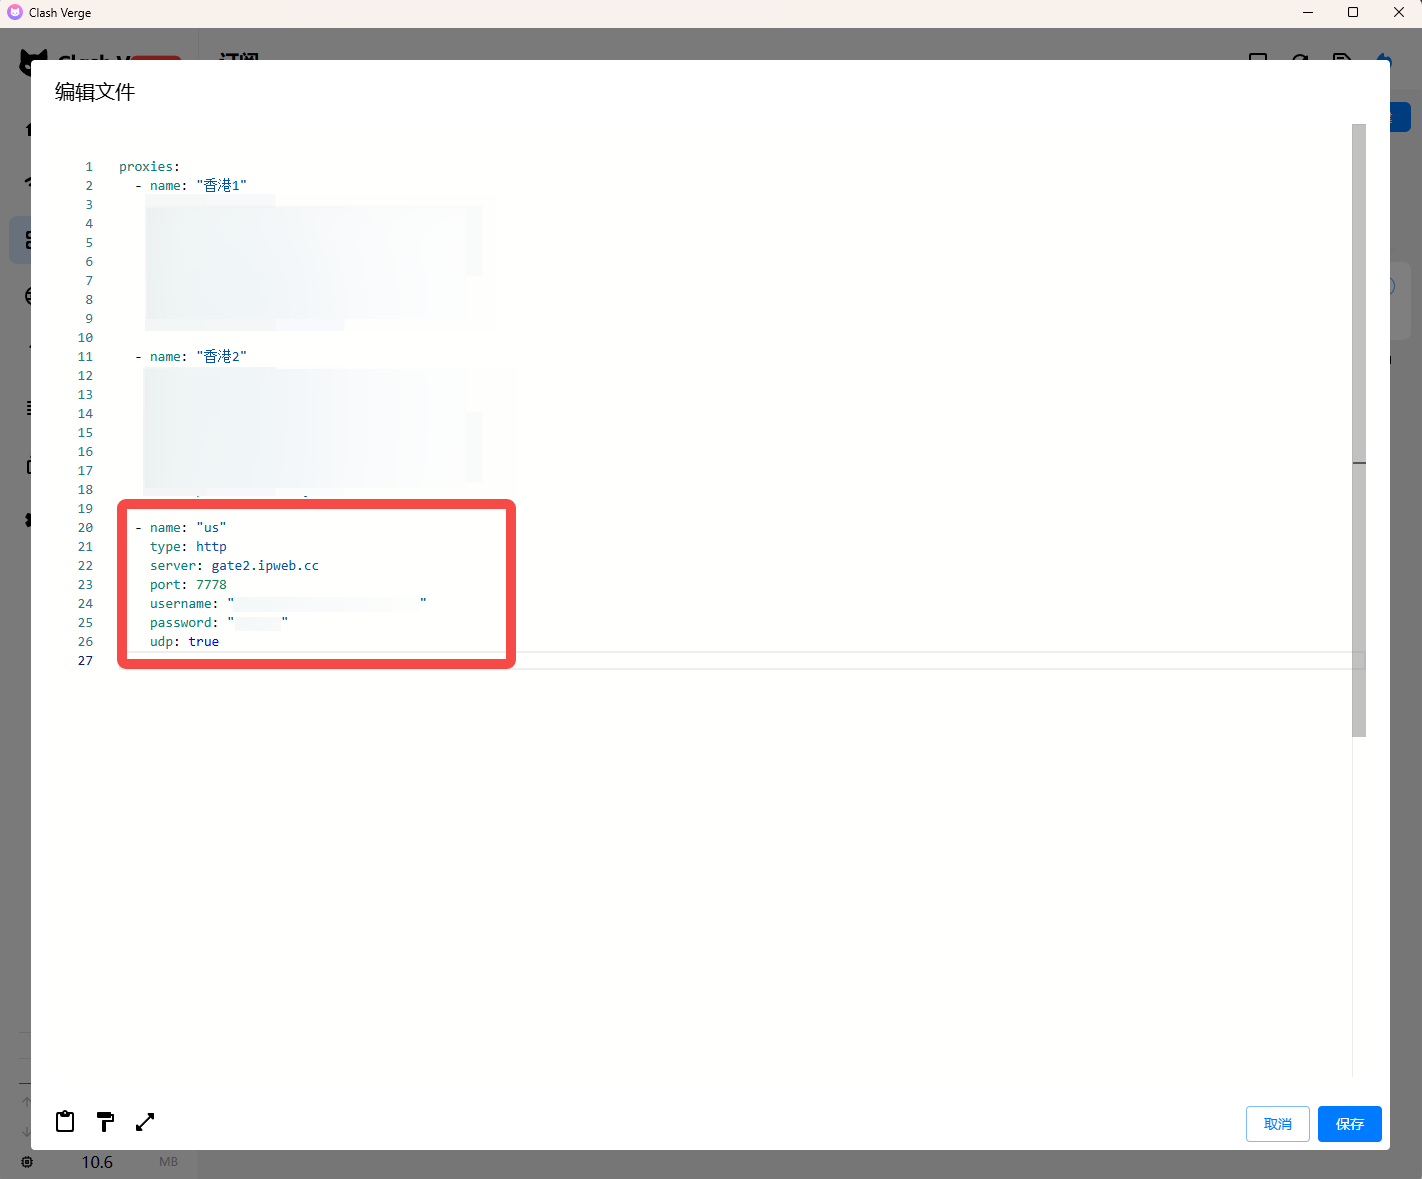Click the port value 7778
This screenshot has width=1422, height=1179.
tap(211, 585)
